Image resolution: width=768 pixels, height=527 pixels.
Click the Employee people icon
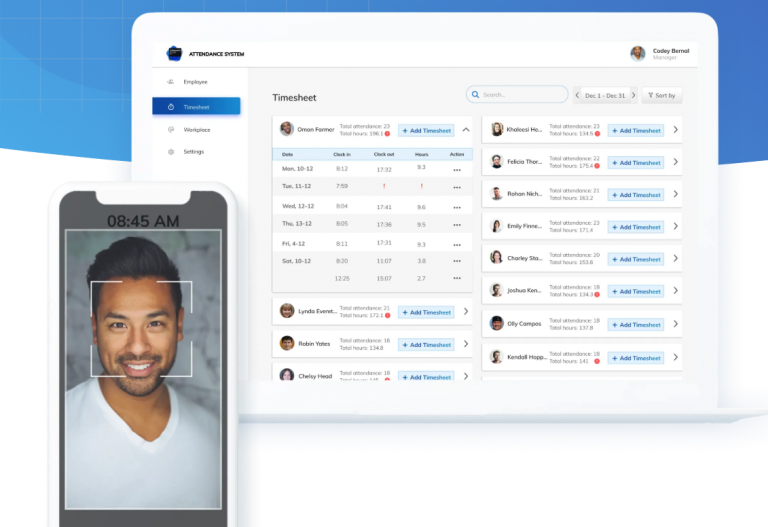click(170, 82)
